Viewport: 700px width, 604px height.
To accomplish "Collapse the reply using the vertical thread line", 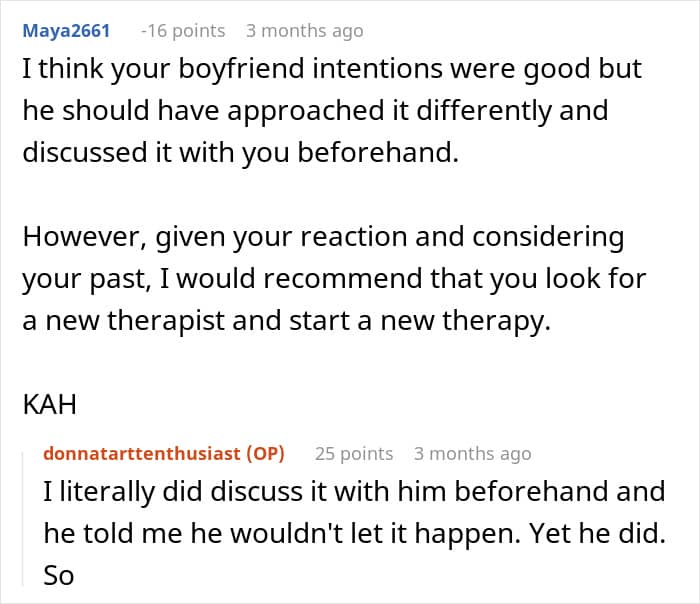I will tap(23, 518).
